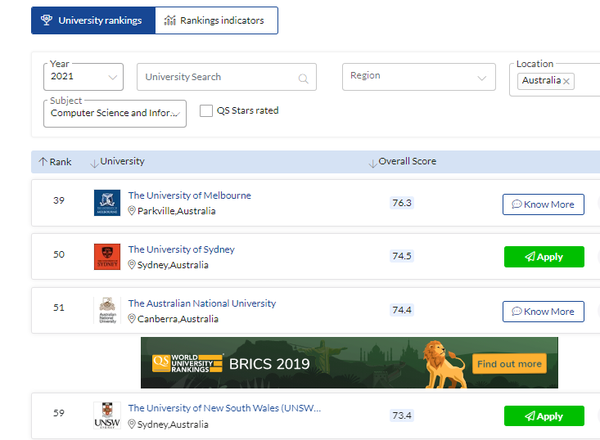Open The University of Melbourne link
600x440 pixels.
[189, 196]
